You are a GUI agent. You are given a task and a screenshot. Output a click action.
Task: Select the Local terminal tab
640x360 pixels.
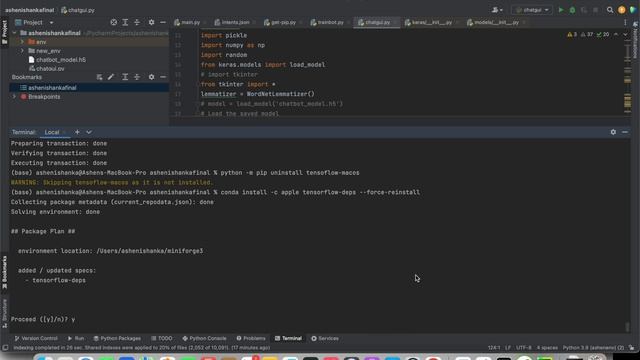[52, 132]
